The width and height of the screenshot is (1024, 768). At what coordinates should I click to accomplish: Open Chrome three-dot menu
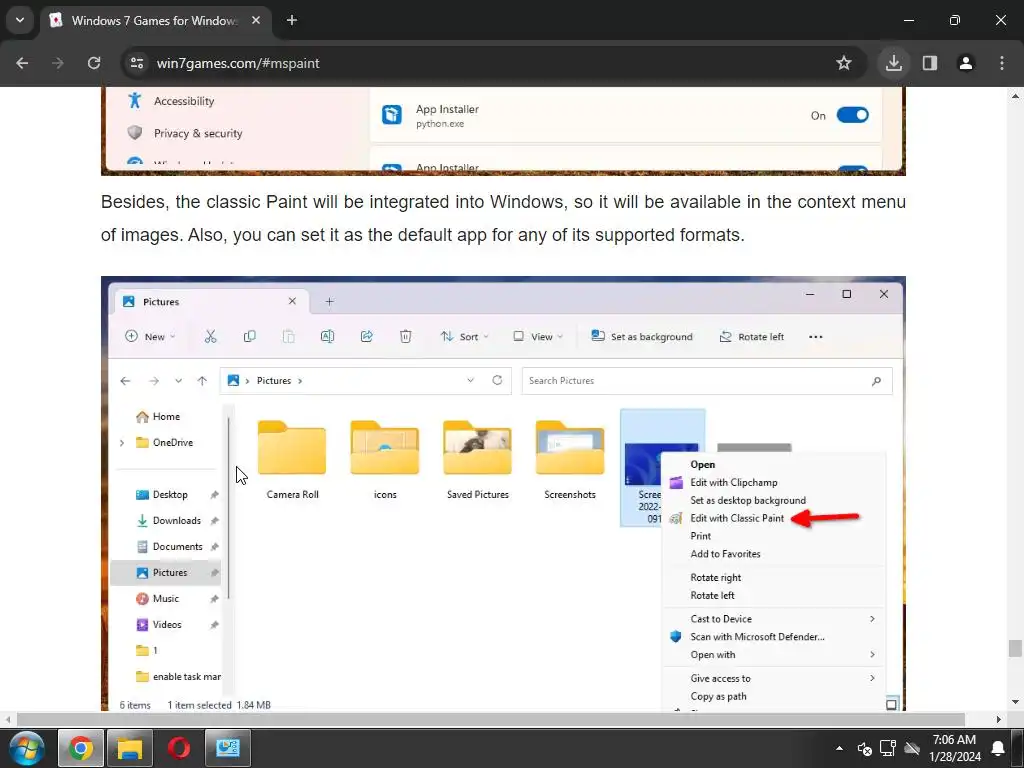(x=1002, y=63)
